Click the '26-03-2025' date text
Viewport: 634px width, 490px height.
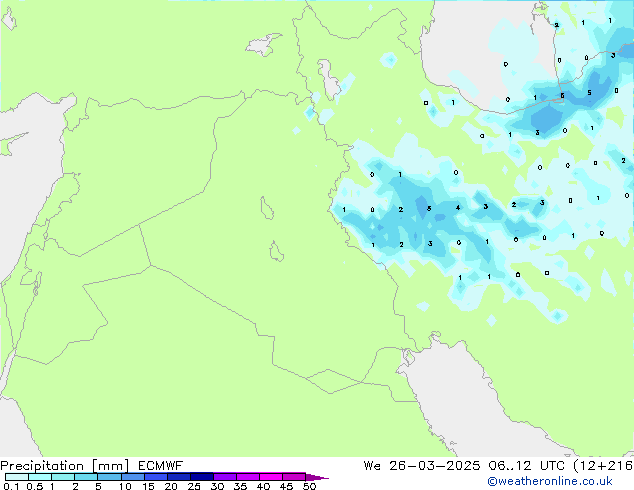coord(435,466)
